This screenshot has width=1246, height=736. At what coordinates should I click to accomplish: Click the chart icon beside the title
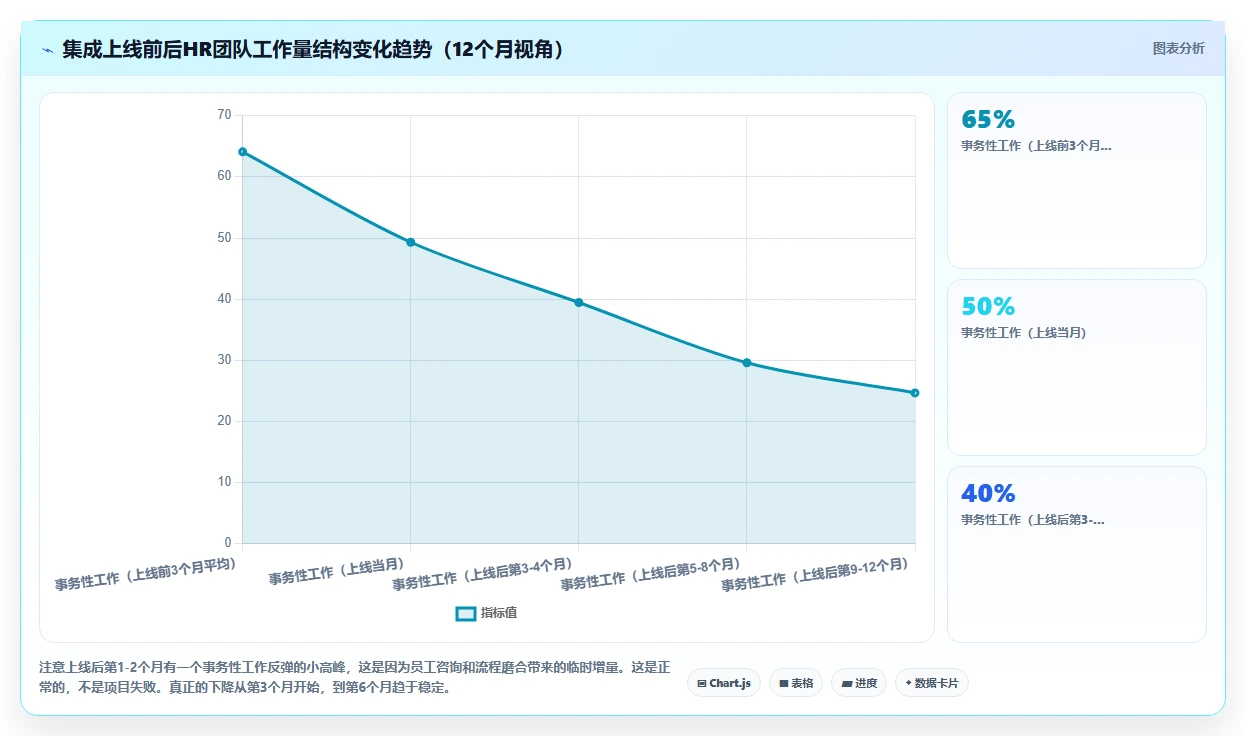coord(47,49)
